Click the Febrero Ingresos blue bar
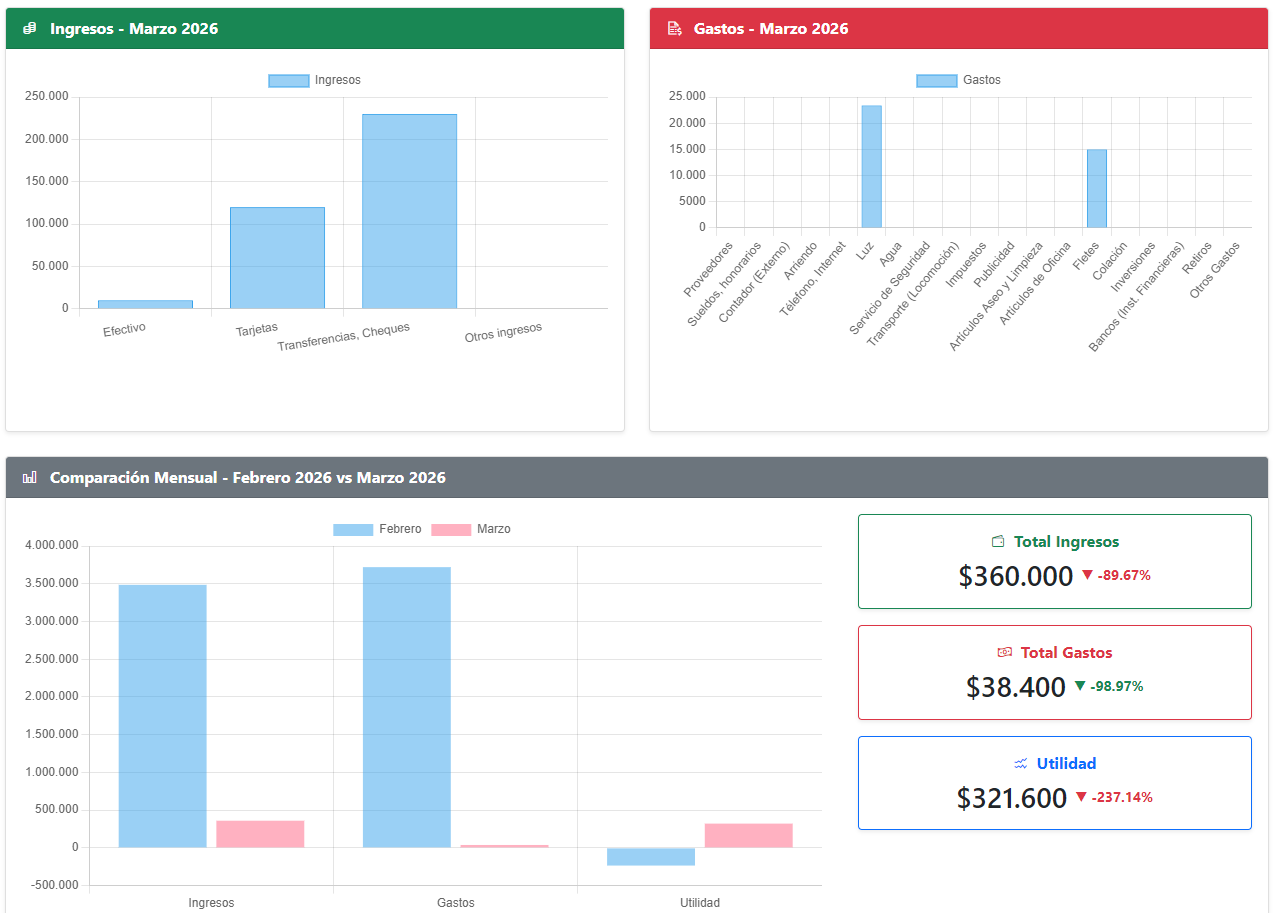The height and width of the screenshot is (913, 1274). pyautogui.click(x=162, y=716)
